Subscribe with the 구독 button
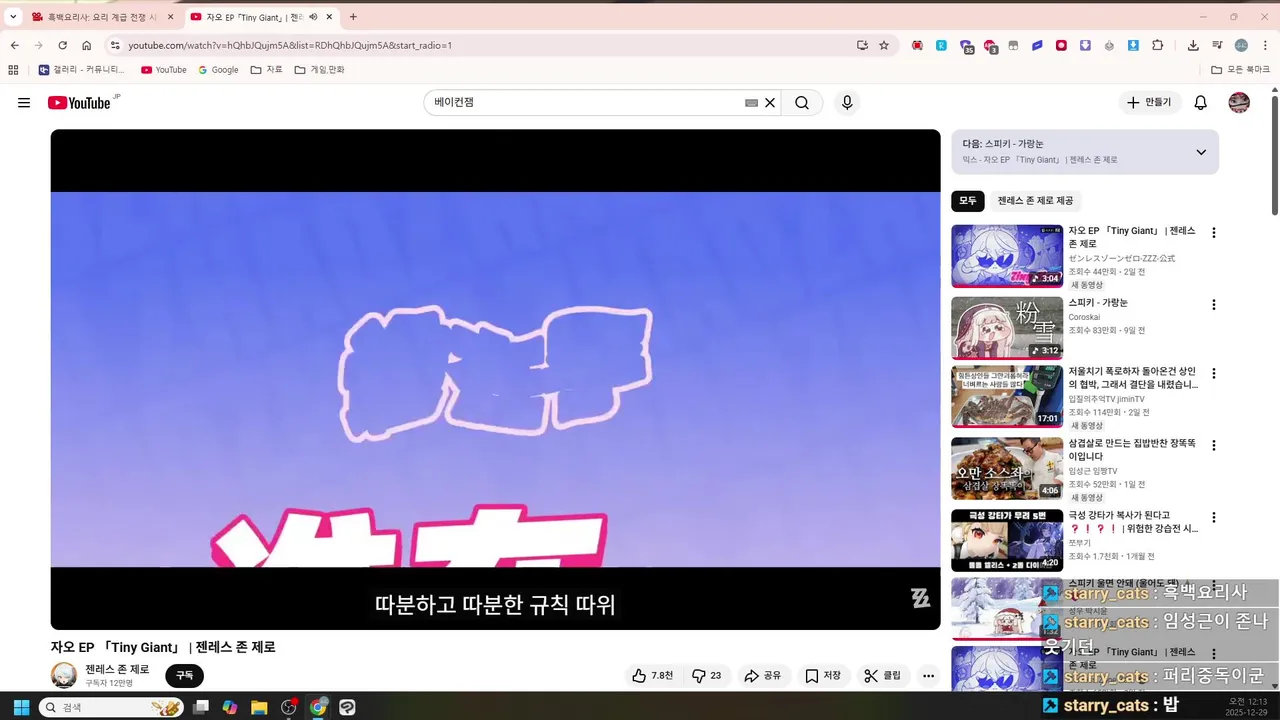Viewport: 1280px width, 720px height. coord(184,676)
